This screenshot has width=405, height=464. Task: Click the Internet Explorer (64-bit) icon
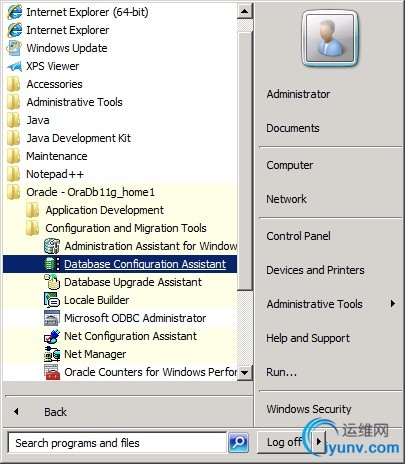tap(15, 12)
